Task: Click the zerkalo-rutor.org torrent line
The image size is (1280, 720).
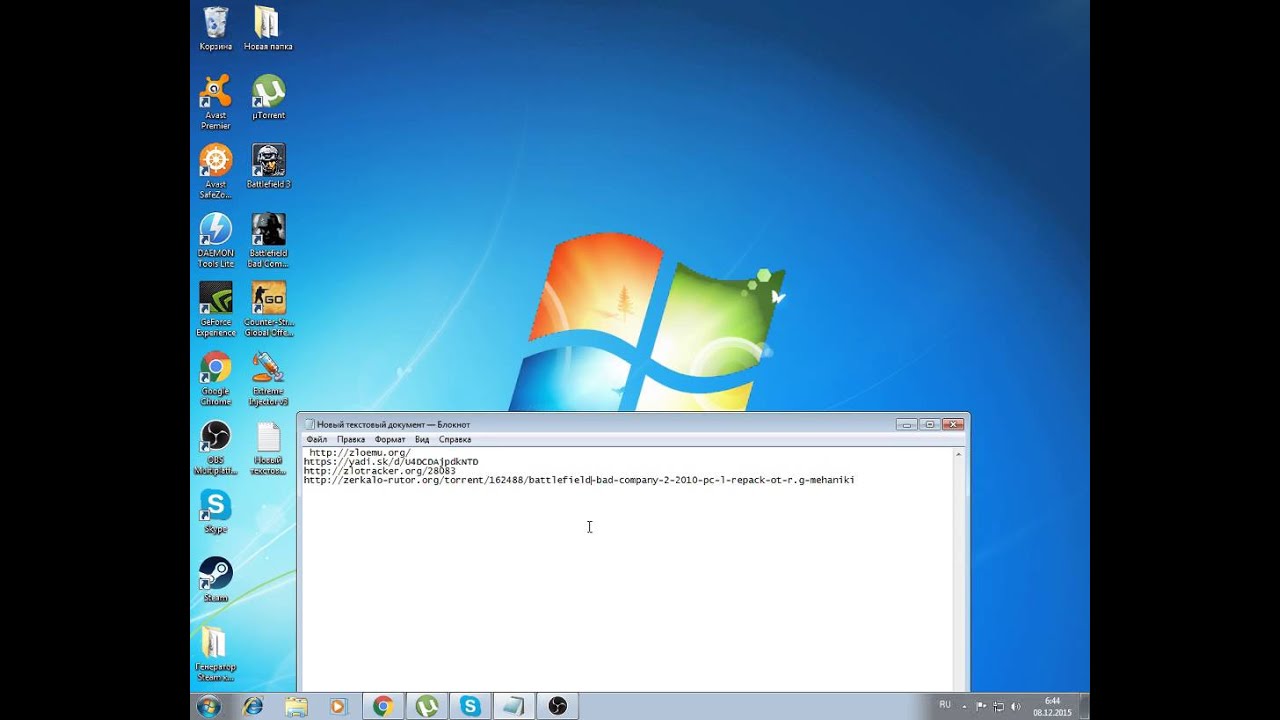Action: [579, 480]
